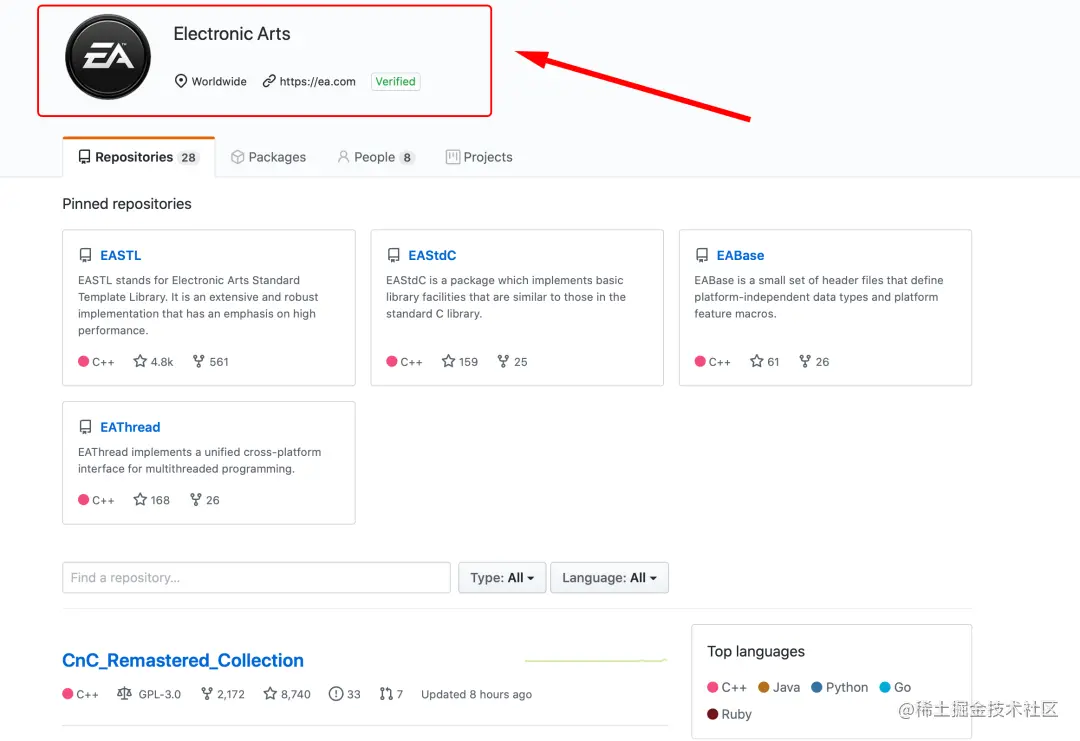Click the Updated 8 hours ago text

tap(477, 694)
